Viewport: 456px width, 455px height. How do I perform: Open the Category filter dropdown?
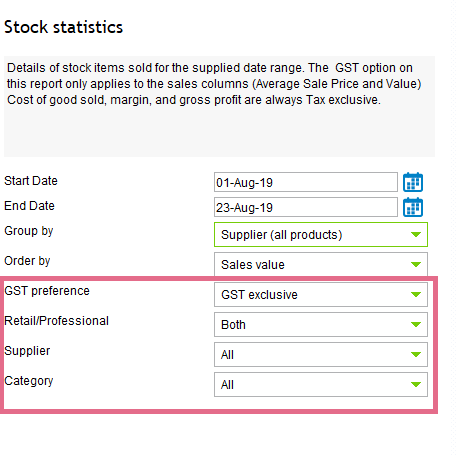click(x=321, y=385)
